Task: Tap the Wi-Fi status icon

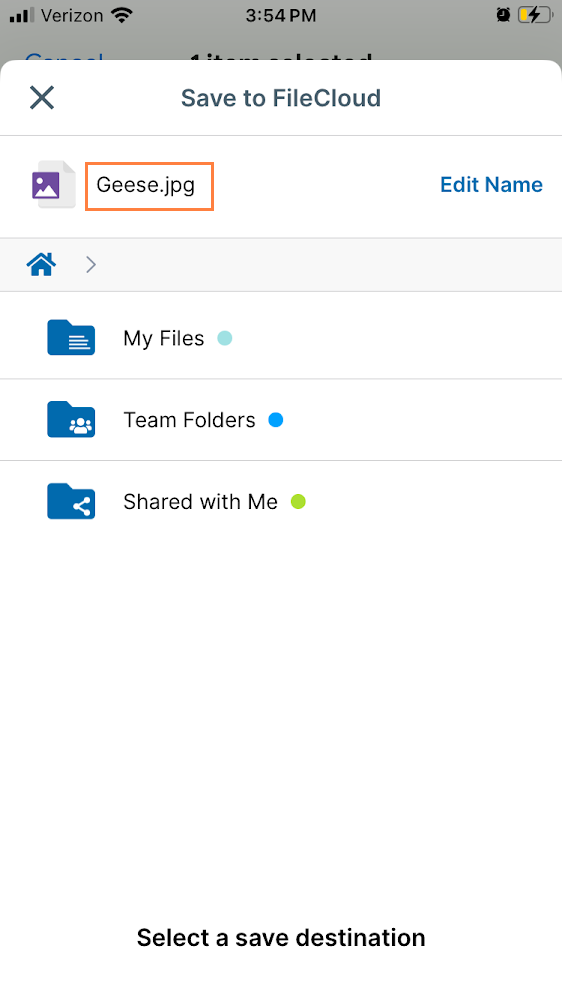Action: tap(121, 15)
